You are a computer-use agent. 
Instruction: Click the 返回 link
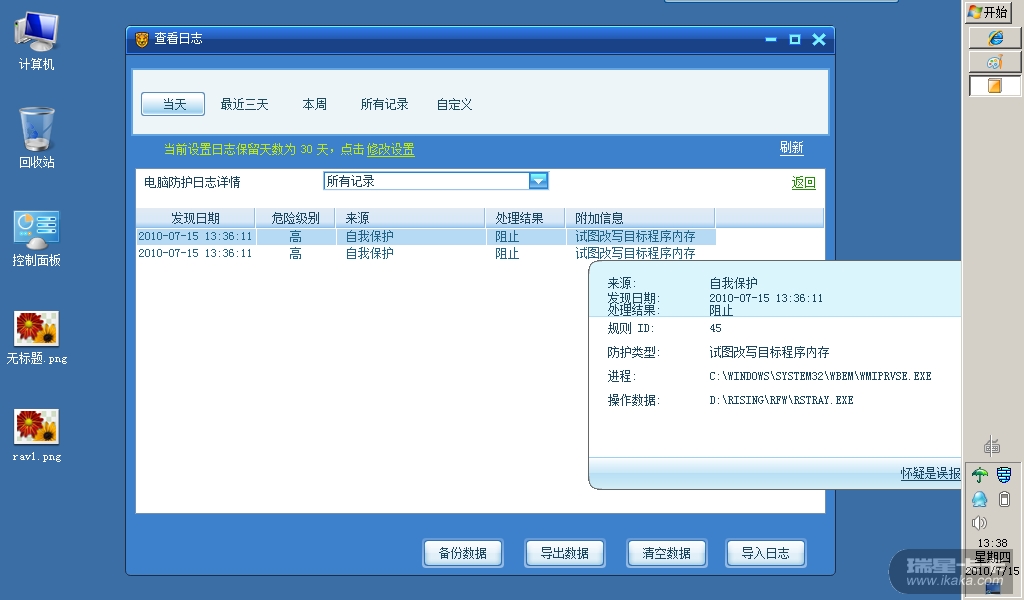tap(804, 183)
